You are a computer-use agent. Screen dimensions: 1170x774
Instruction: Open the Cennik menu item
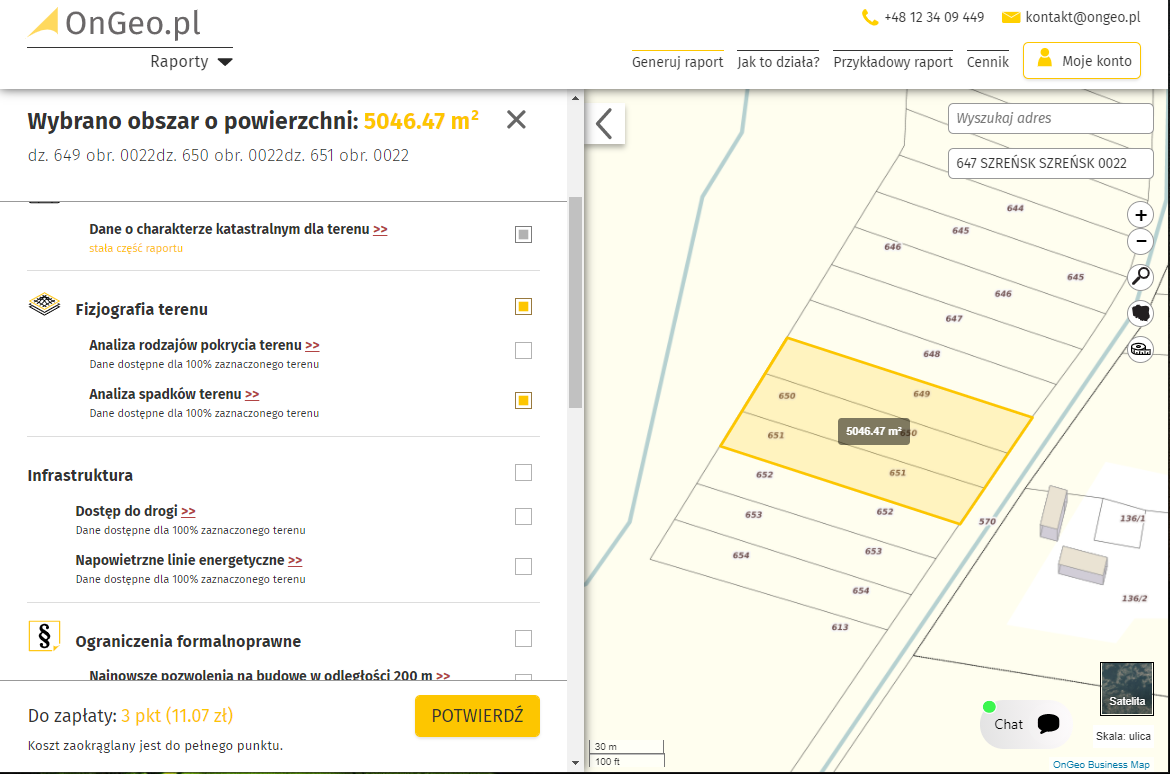click(x=987, y=62)
